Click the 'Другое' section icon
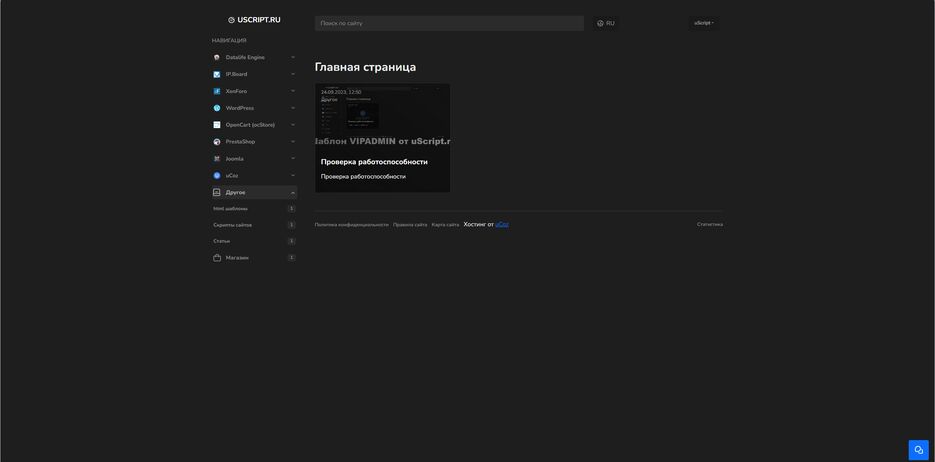The width and height of the screenshot is (935, 462). [x=217, y=193]
